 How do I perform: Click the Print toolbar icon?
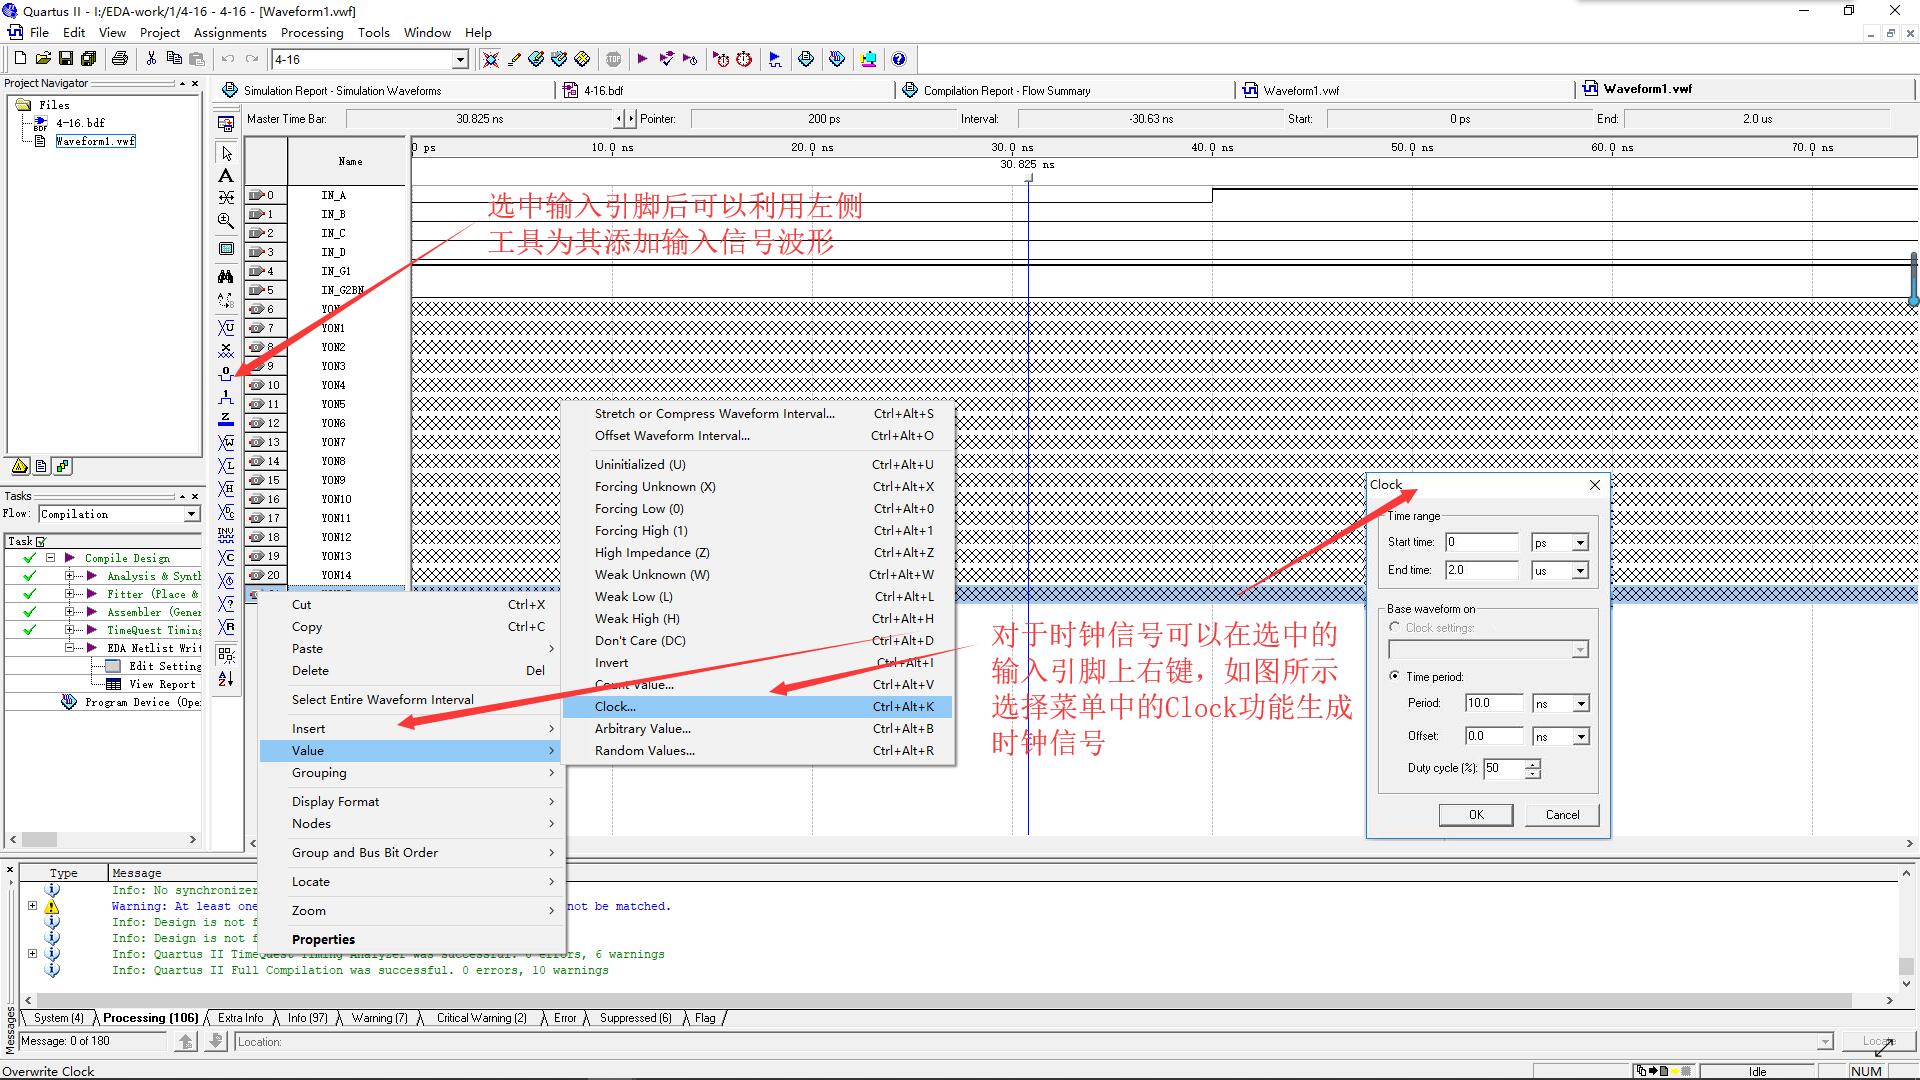click(120, 59)
